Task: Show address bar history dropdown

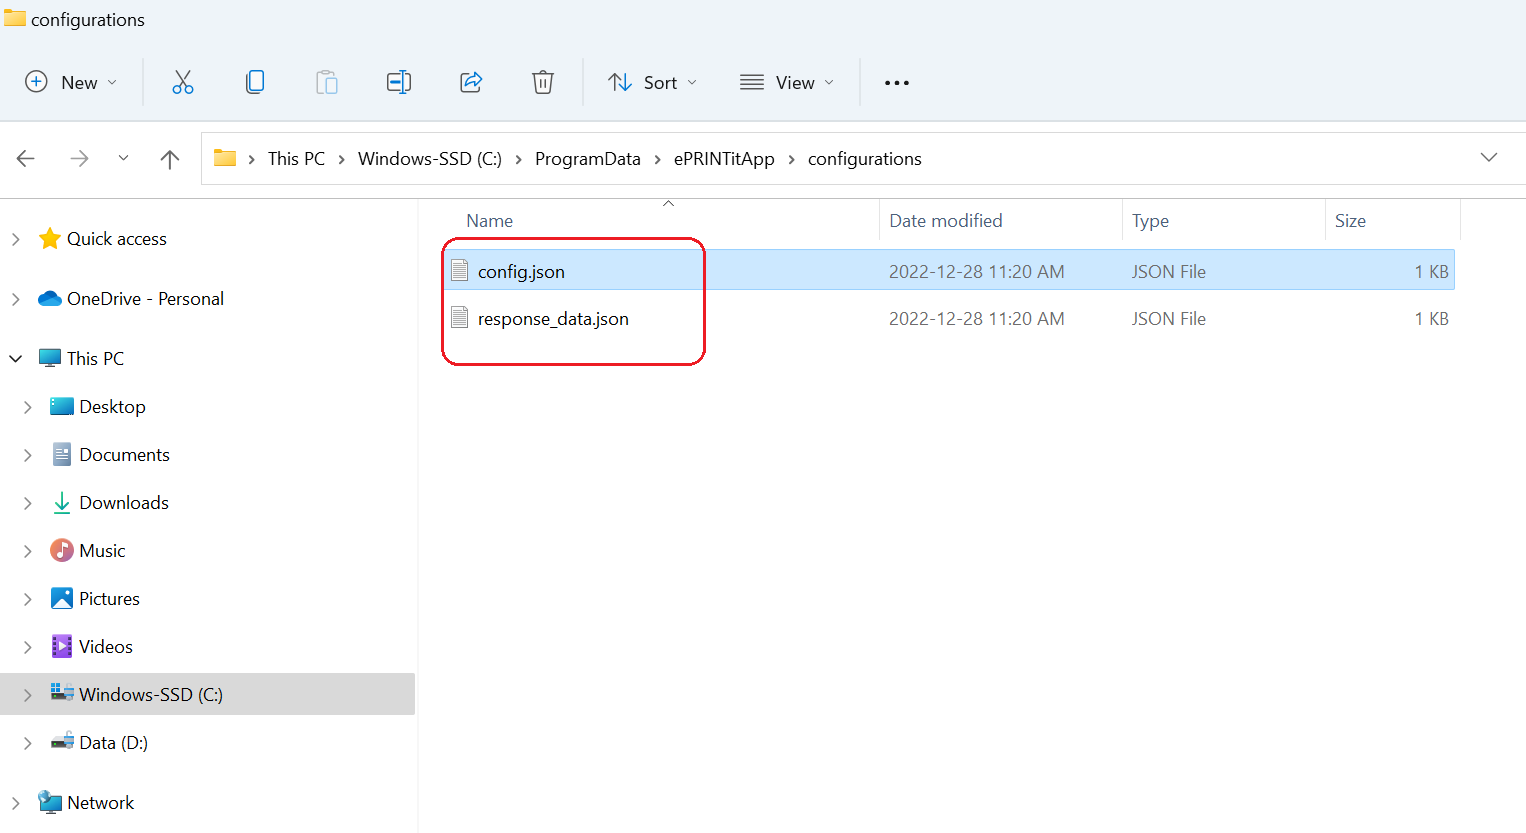Action: 1488,158
